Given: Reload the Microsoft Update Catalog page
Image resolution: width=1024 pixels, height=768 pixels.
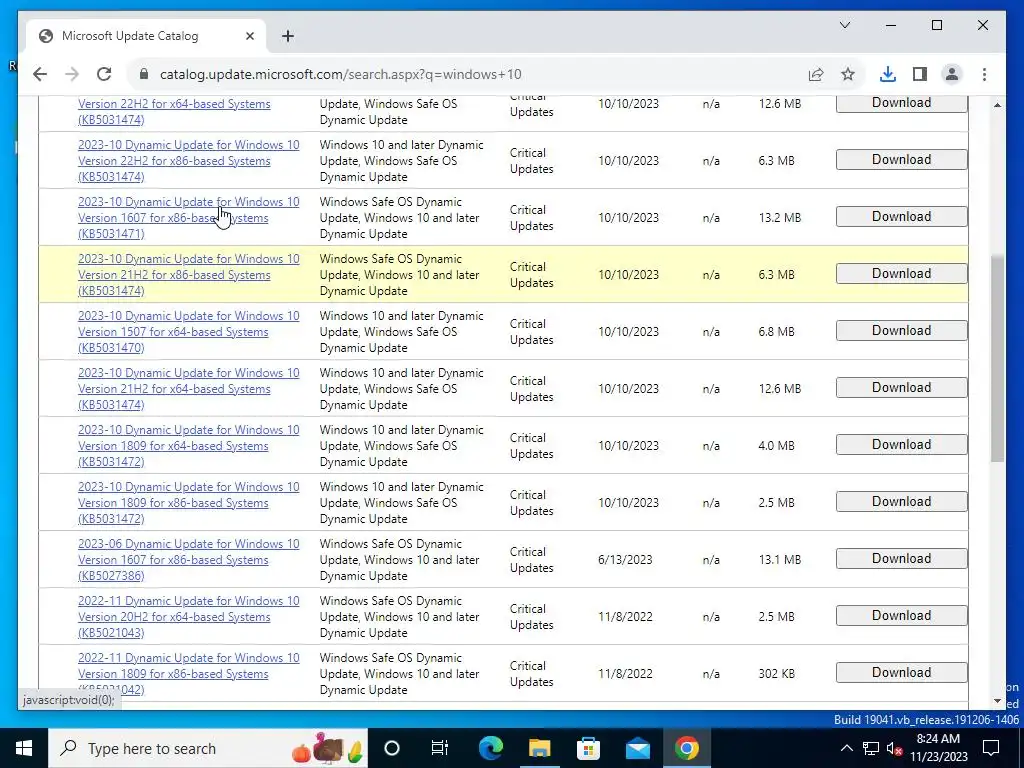Looking at the screenshot, I should (104, 74).
